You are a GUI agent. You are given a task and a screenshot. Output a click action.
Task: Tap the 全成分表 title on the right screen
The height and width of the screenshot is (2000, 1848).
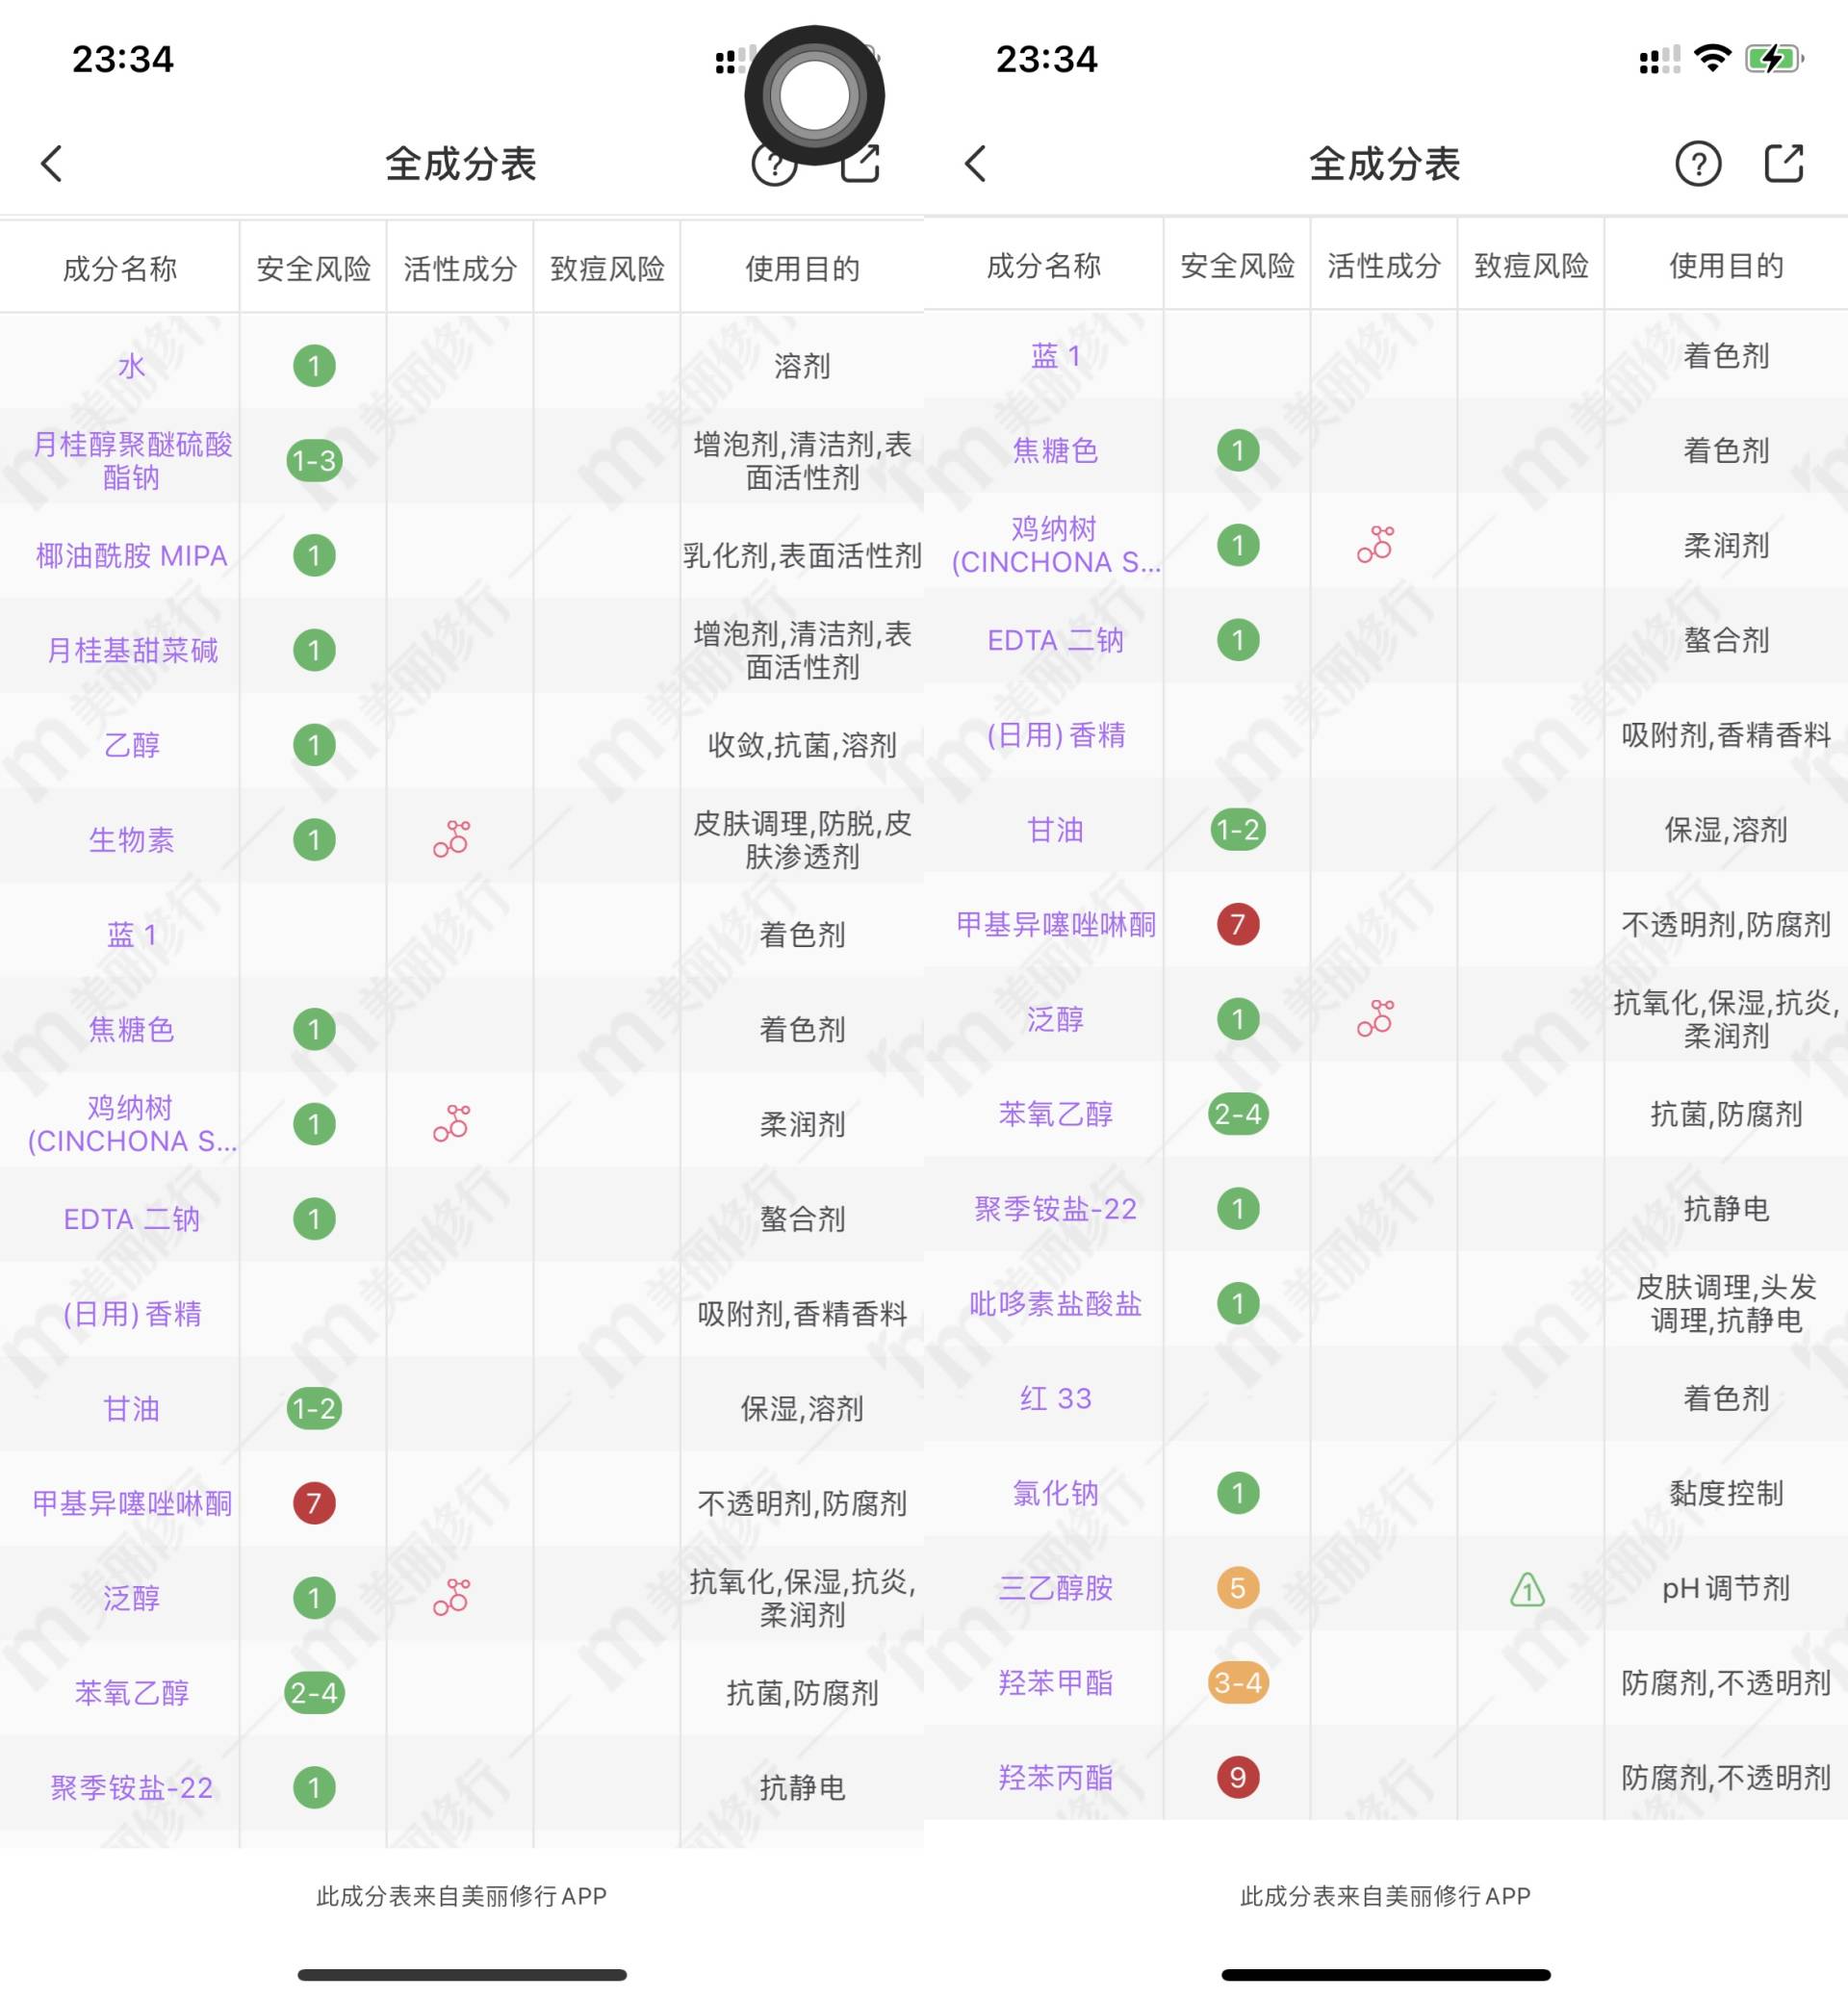click(1385, 163)
